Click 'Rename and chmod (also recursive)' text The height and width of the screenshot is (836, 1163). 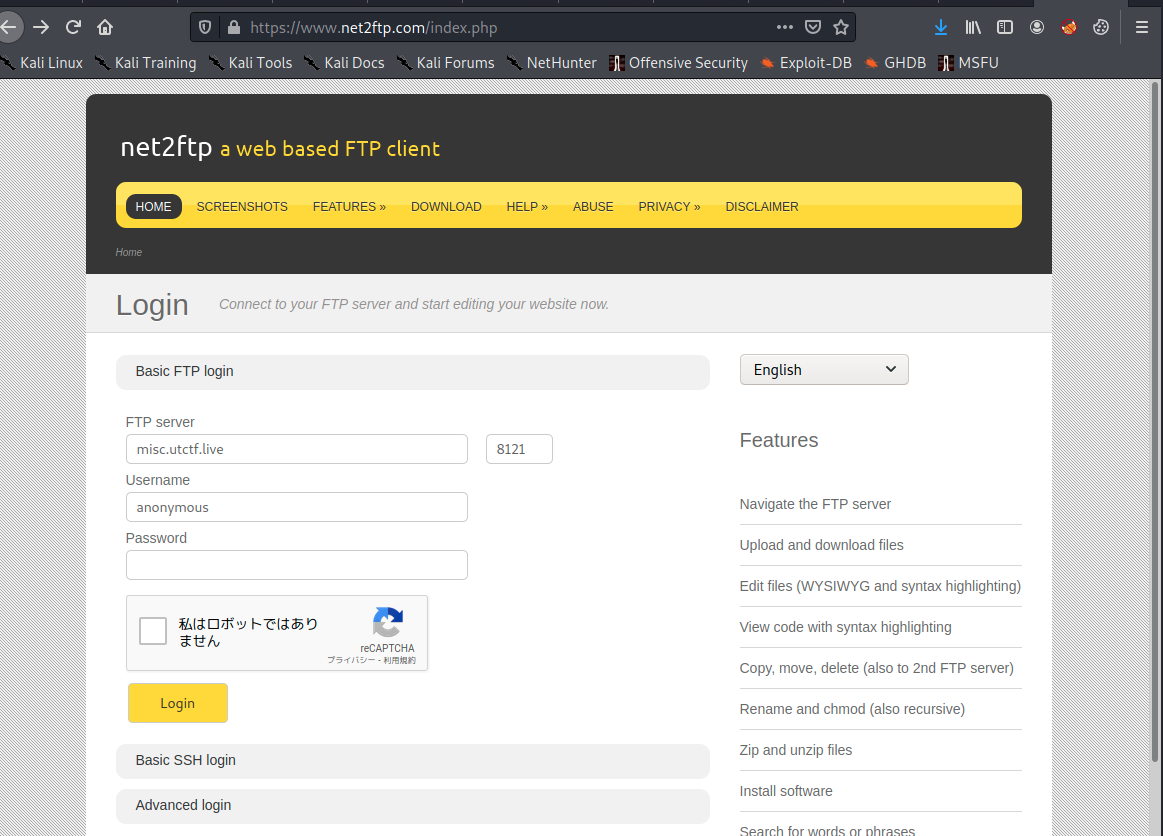(851, 709)
